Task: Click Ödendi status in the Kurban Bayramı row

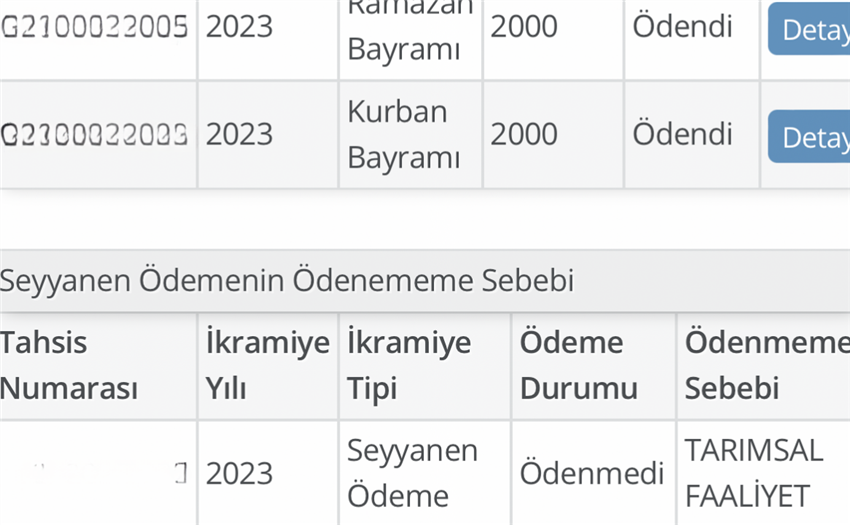Action: point(682,135)
